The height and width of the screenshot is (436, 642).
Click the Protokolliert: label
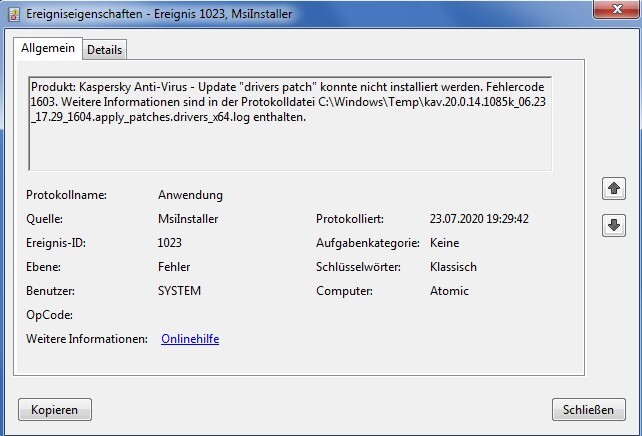pyautogui.click(x=350, y=219)
